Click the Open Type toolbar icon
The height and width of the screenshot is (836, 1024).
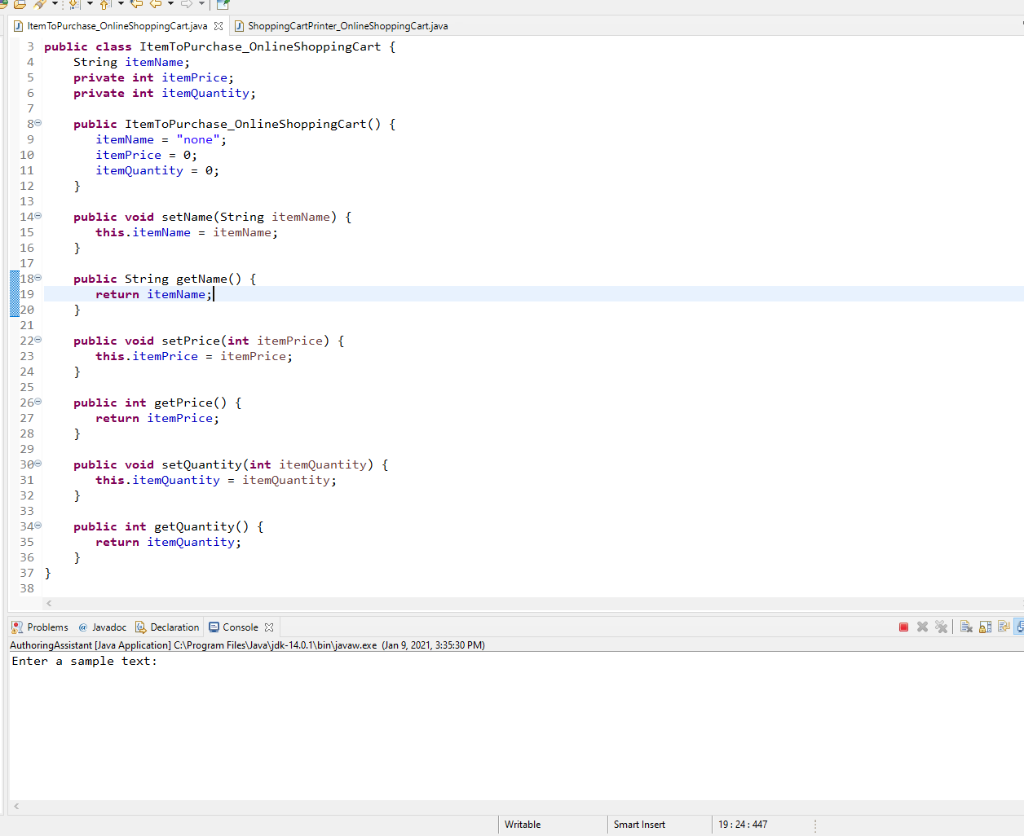tap(20, 4)
